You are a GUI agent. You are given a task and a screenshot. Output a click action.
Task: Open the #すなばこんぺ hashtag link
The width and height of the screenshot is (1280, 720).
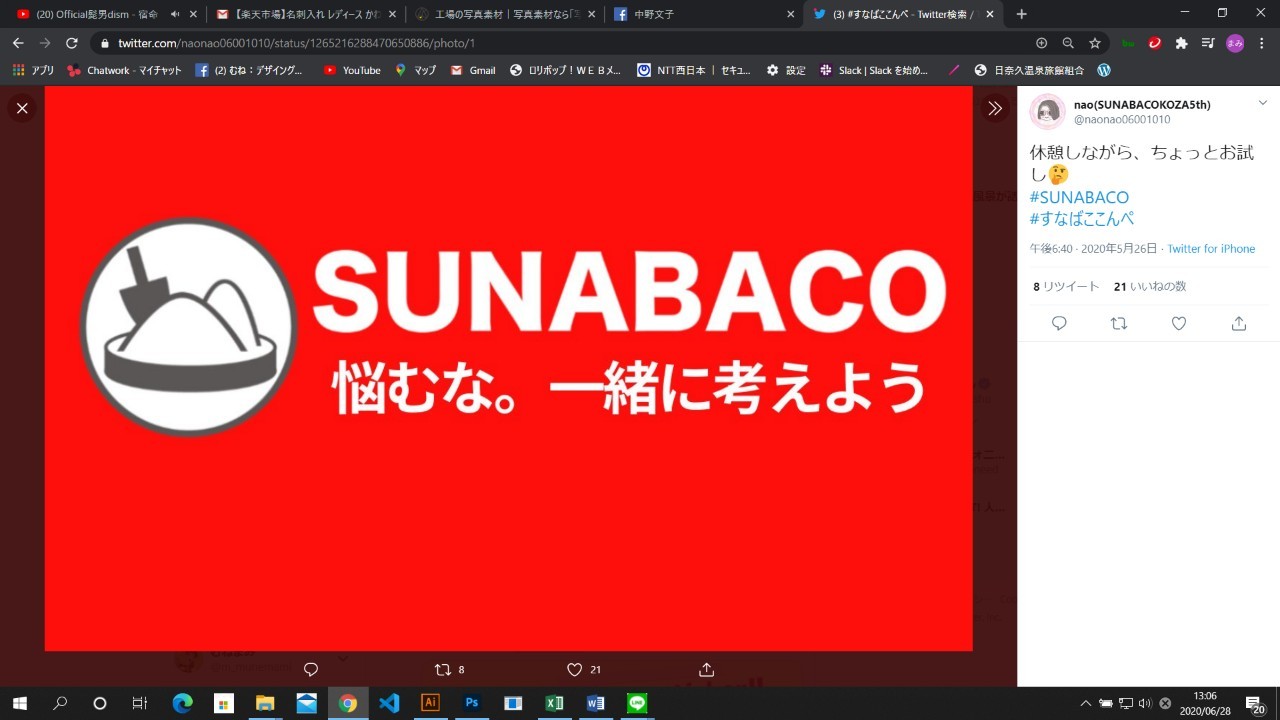(1082, 219)
